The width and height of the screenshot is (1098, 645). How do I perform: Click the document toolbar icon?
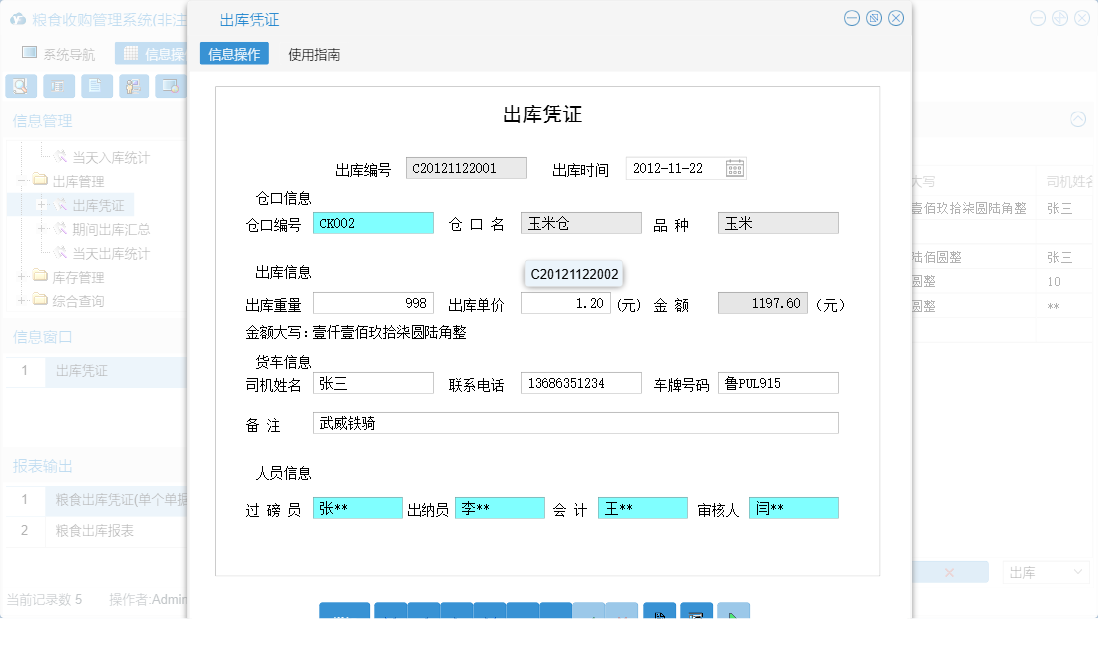[96, 86]
